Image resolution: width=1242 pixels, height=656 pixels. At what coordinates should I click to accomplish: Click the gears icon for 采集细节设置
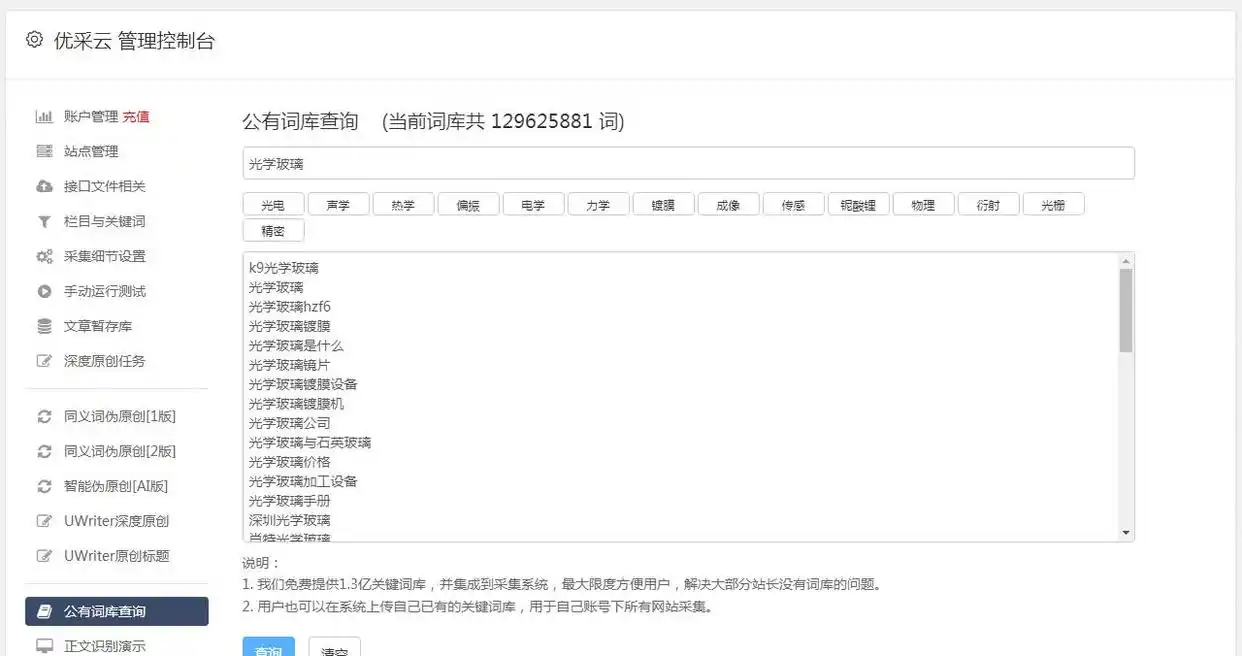[x=44, y=256]
